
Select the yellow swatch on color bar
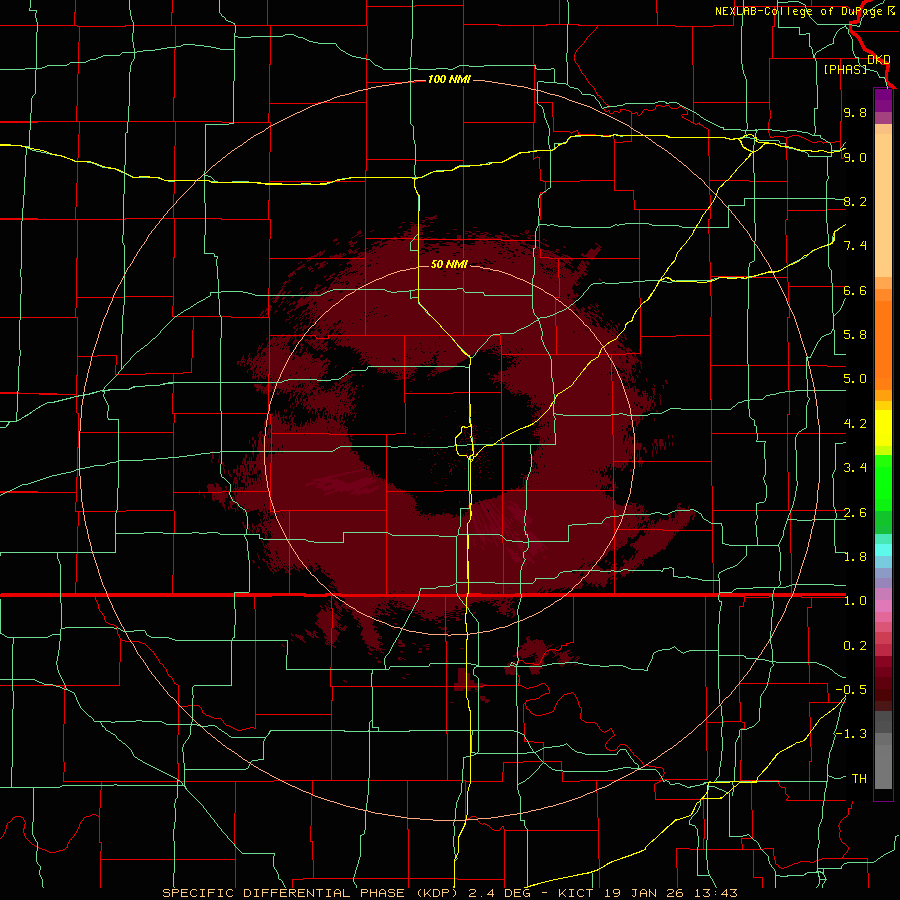tap(883, 428)
